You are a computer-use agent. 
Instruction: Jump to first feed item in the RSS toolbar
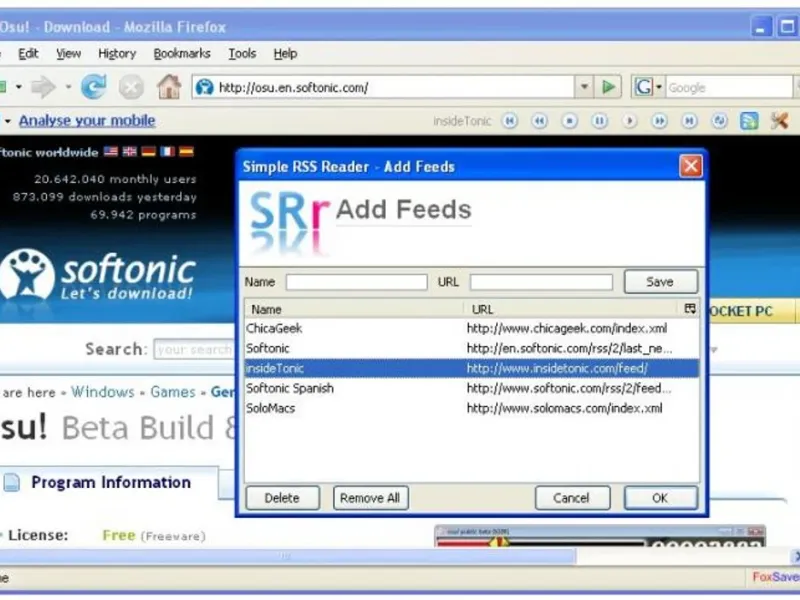coord(510,121)
